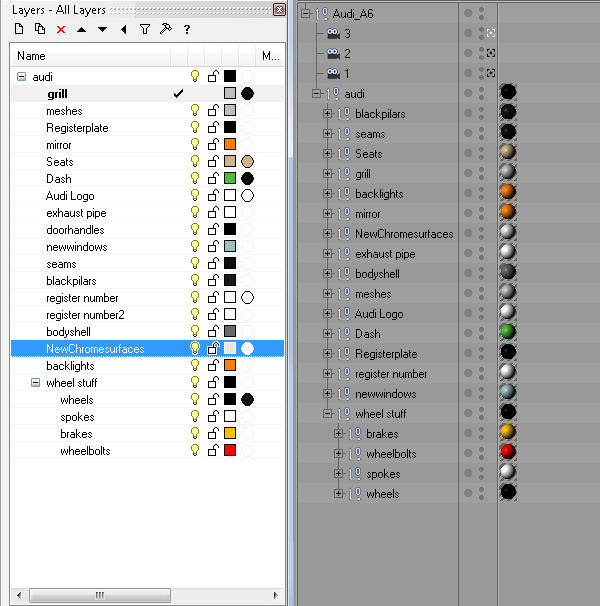Open green color swatch of Dash layer
The image size is (600, 606).
point(230,179)
